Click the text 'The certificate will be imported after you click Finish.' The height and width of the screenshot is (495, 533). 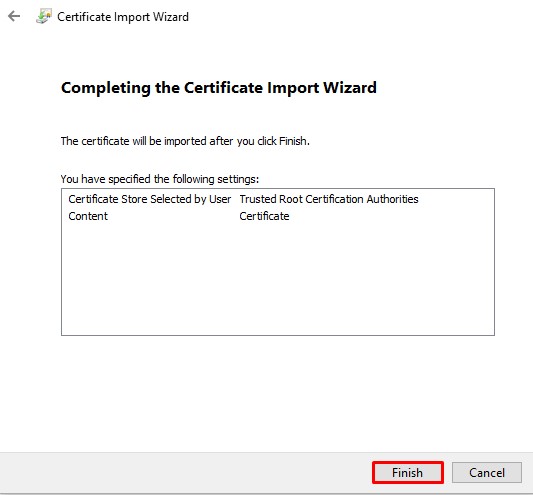185,141
